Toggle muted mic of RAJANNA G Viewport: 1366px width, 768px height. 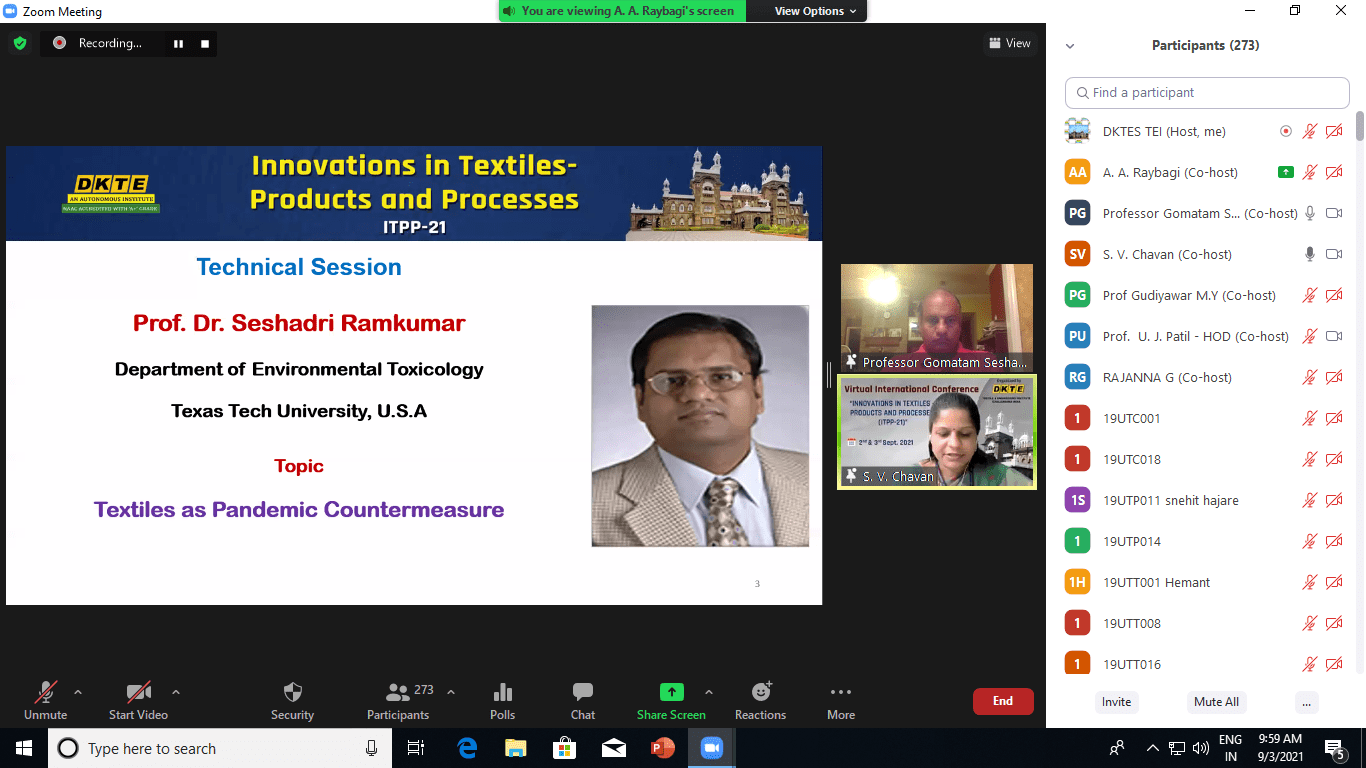[x=1310, y=377]
